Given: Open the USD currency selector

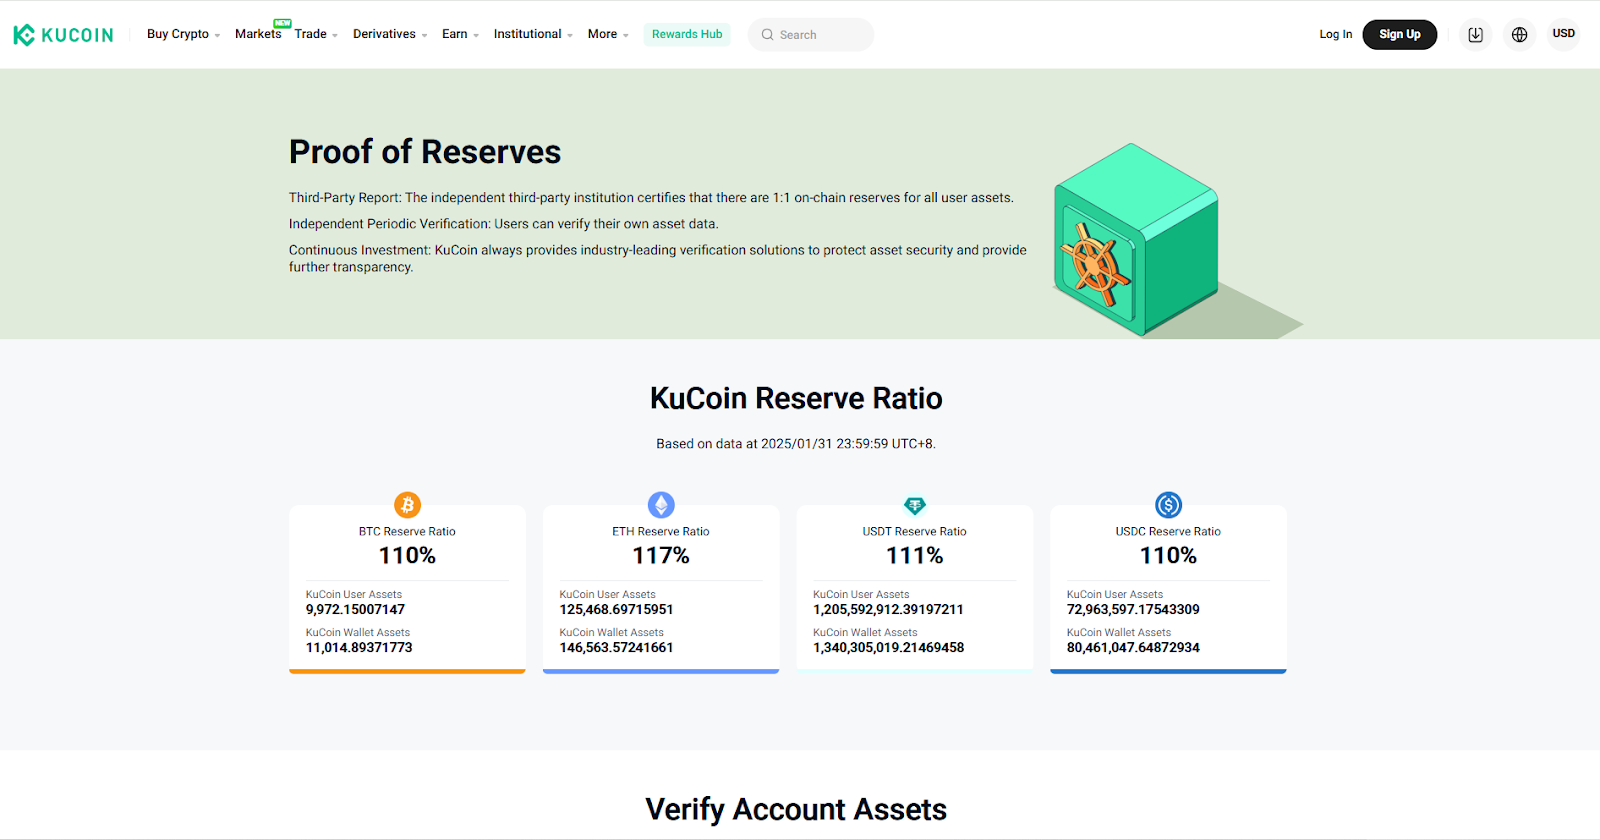Looking at the screenshot, I should click(x=1563, y=34).
